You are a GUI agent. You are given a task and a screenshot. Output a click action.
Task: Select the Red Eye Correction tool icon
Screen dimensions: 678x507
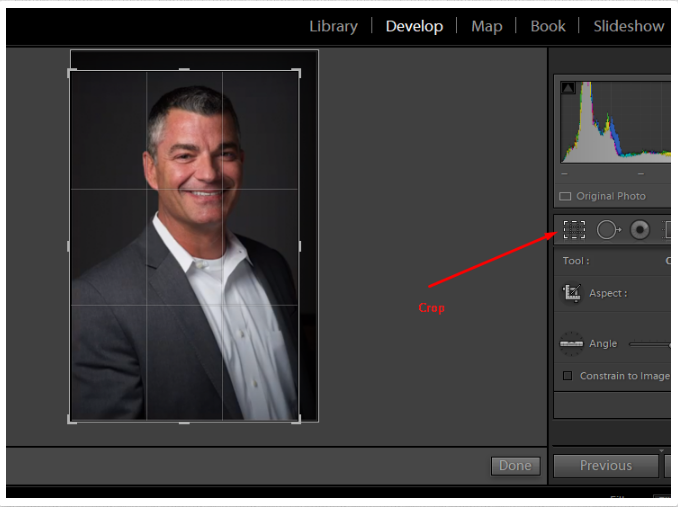(x=640, y=230)
